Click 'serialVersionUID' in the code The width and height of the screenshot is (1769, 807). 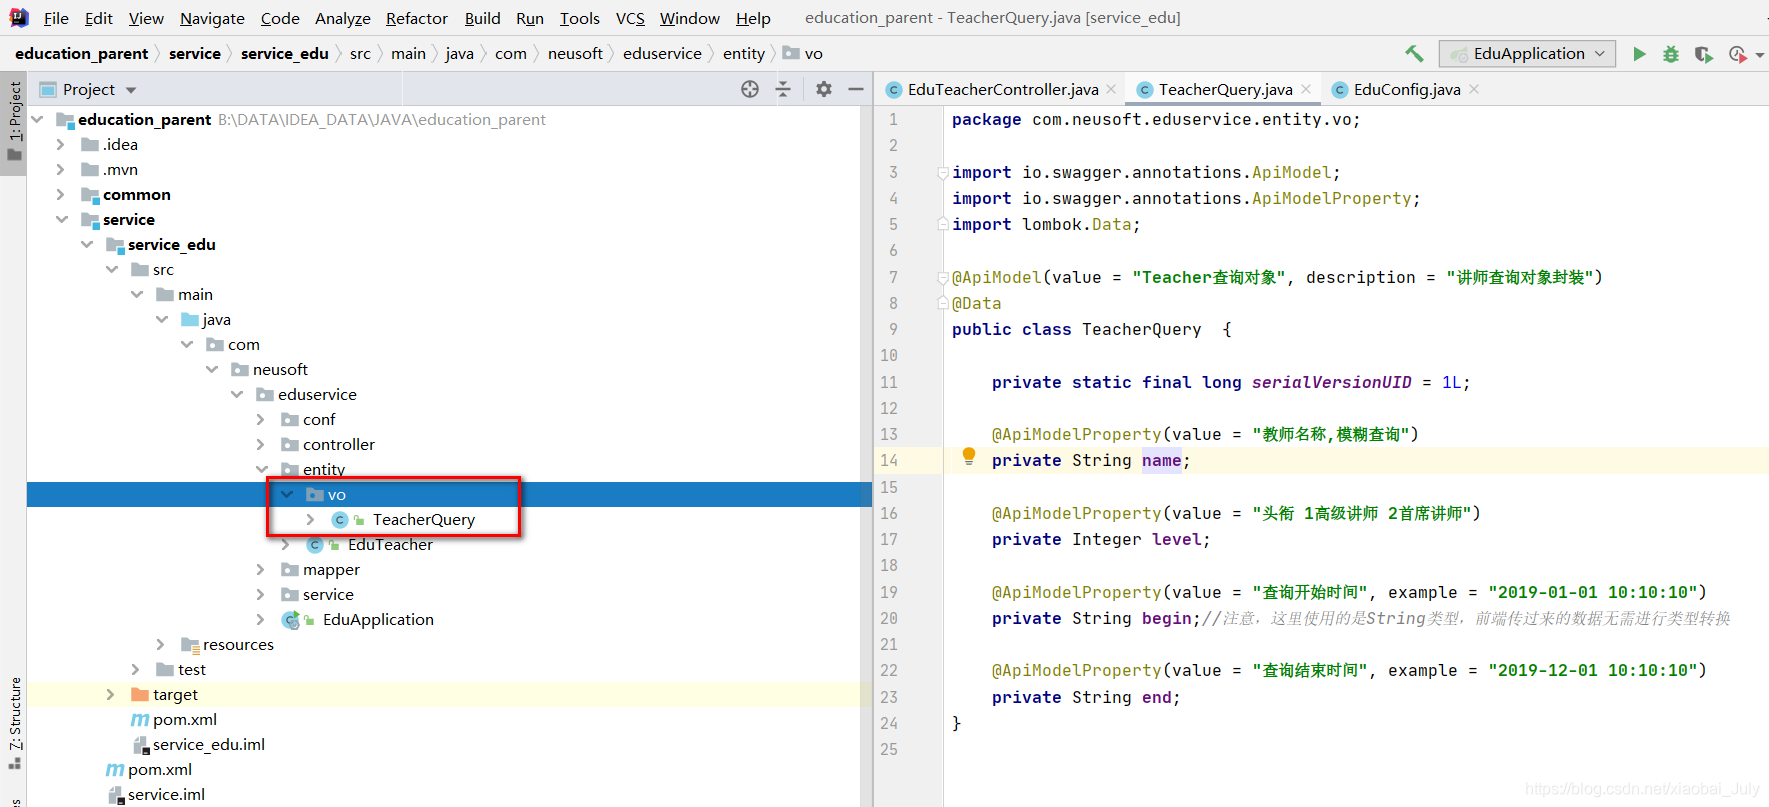click(x=1331, y=382)
